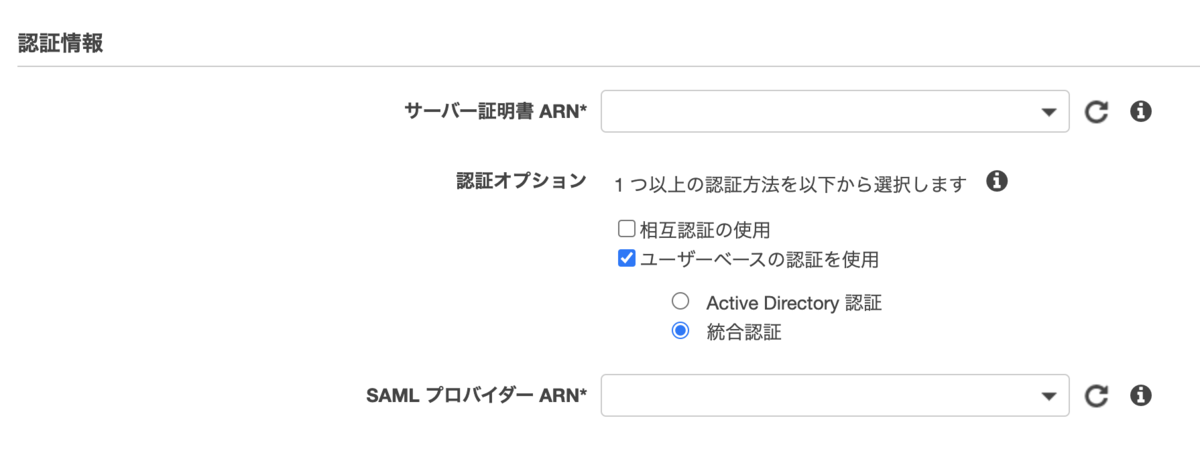Click the ユーザーベースの認証を使用 label text

click(759, 260)
